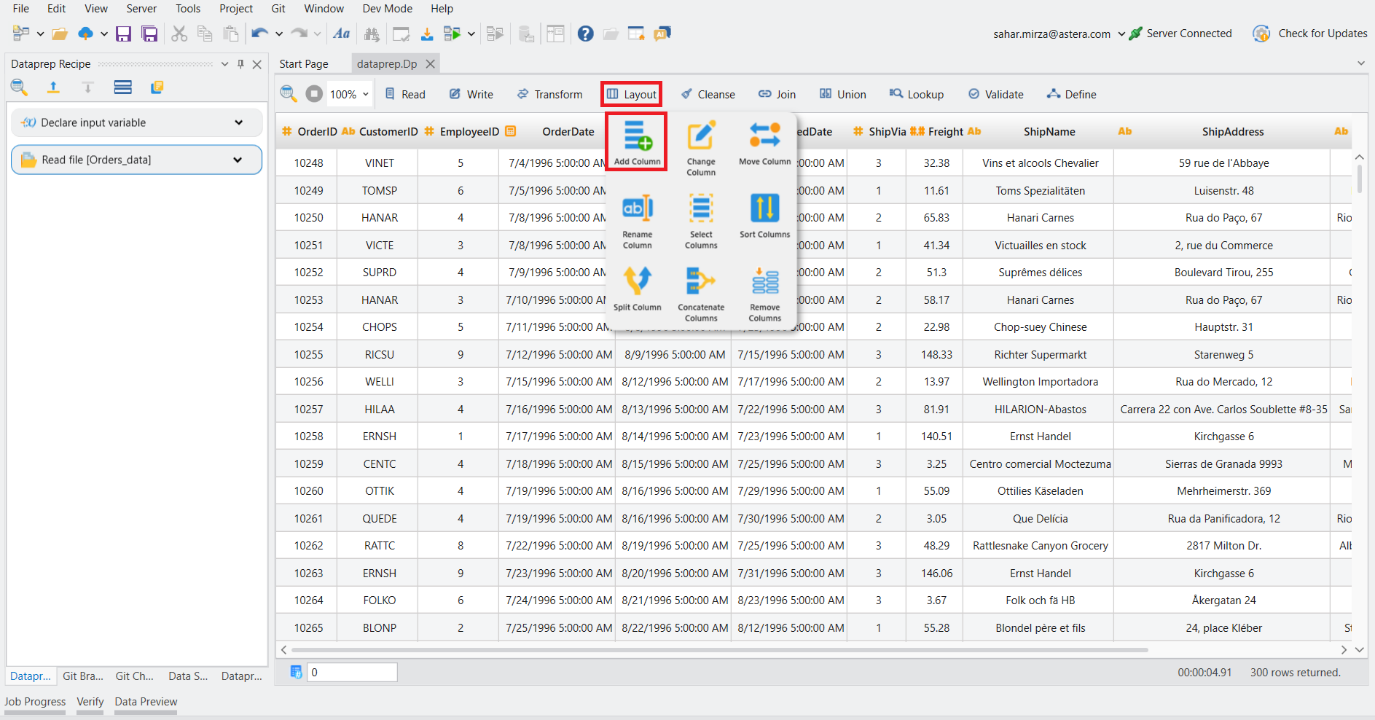
Task: Click the Transform toolbar button
Action: [x=549, y=95]
